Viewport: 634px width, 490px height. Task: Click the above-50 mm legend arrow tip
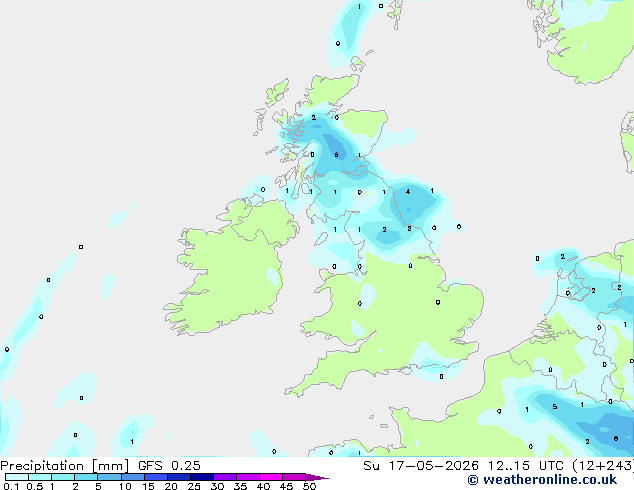[x=317, y=478]
